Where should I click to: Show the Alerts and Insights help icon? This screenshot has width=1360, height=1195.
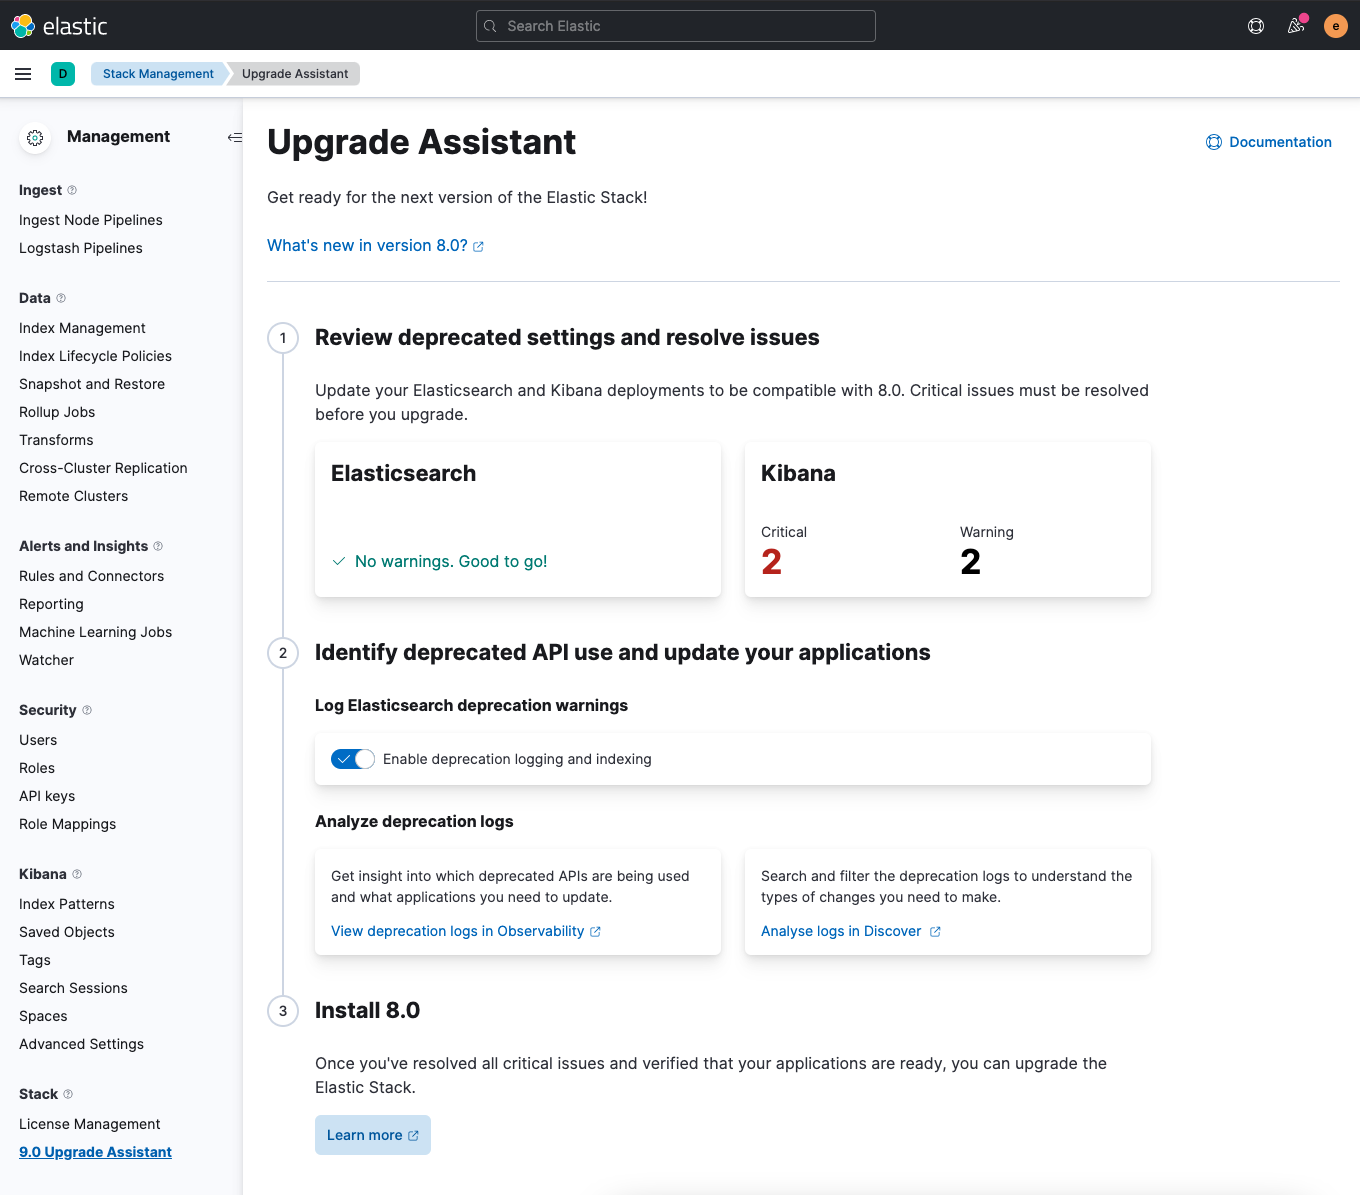tap(158, 546)
